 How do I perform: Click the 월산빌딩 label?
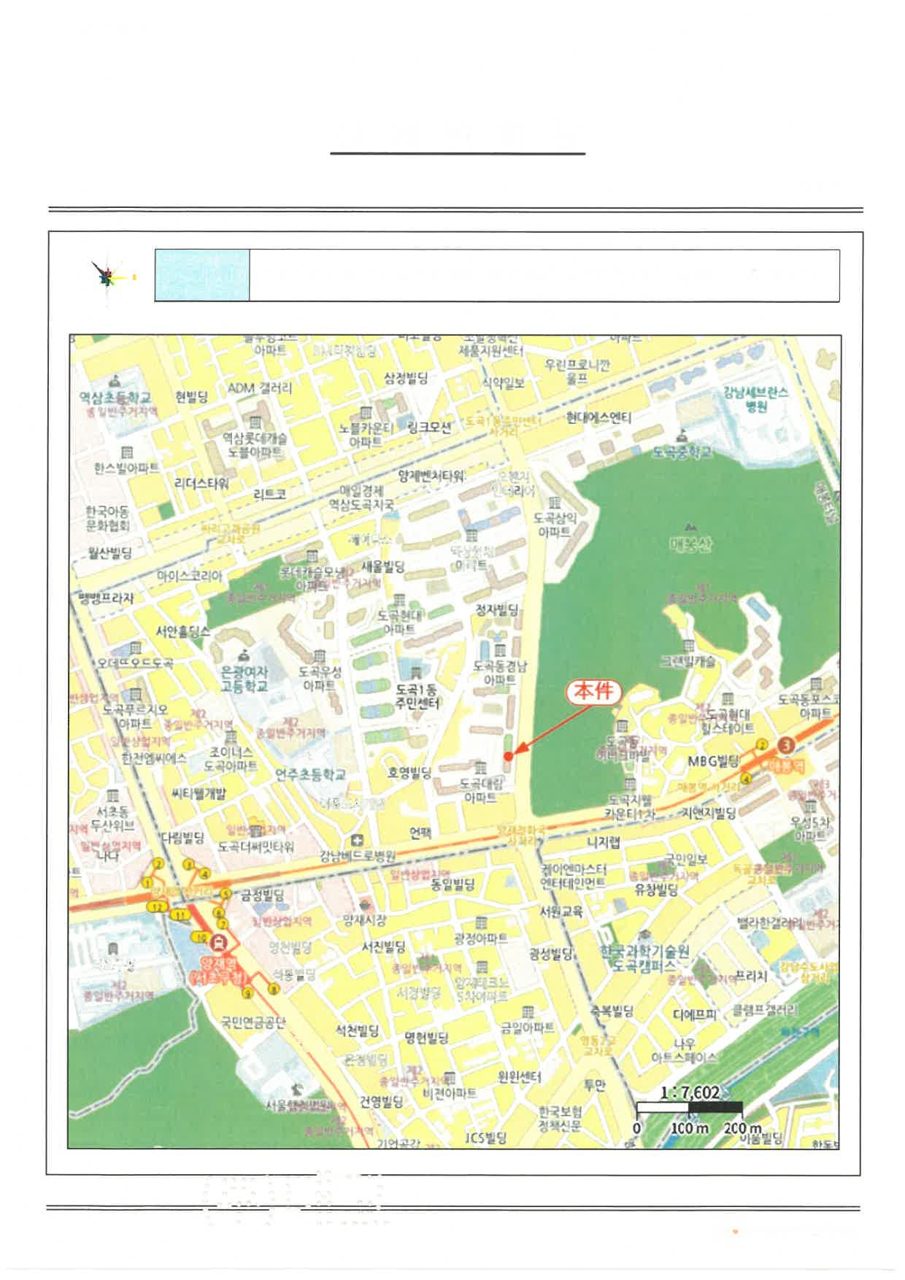109,551
